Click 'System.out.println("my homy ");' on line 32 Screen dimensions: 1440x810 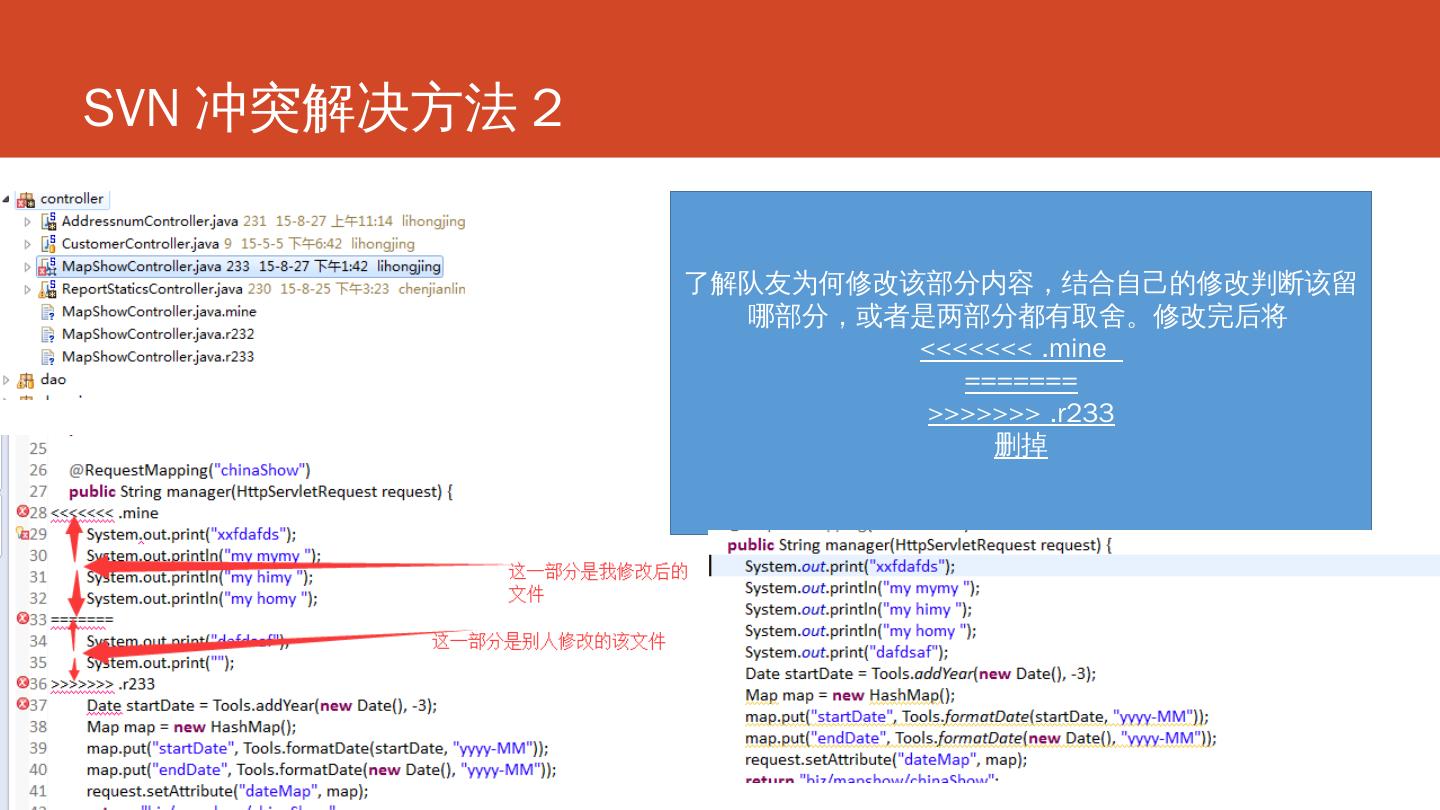(x=202, y=599)
